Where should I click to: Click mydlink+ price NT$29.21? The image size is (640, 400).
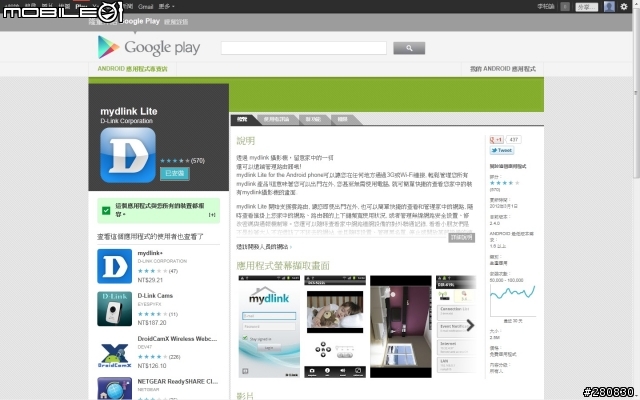(150, 280)
